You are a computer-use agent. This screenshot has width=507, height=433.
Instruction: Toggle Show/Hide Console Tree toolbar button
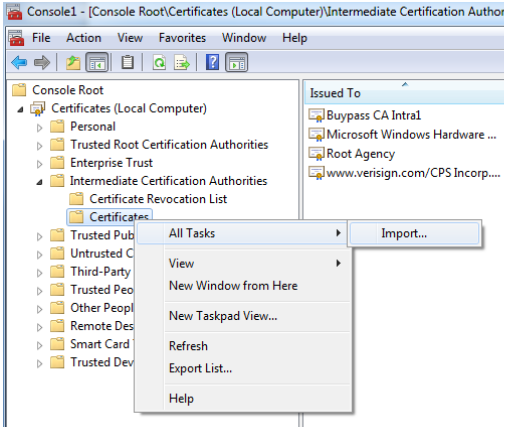97,62
